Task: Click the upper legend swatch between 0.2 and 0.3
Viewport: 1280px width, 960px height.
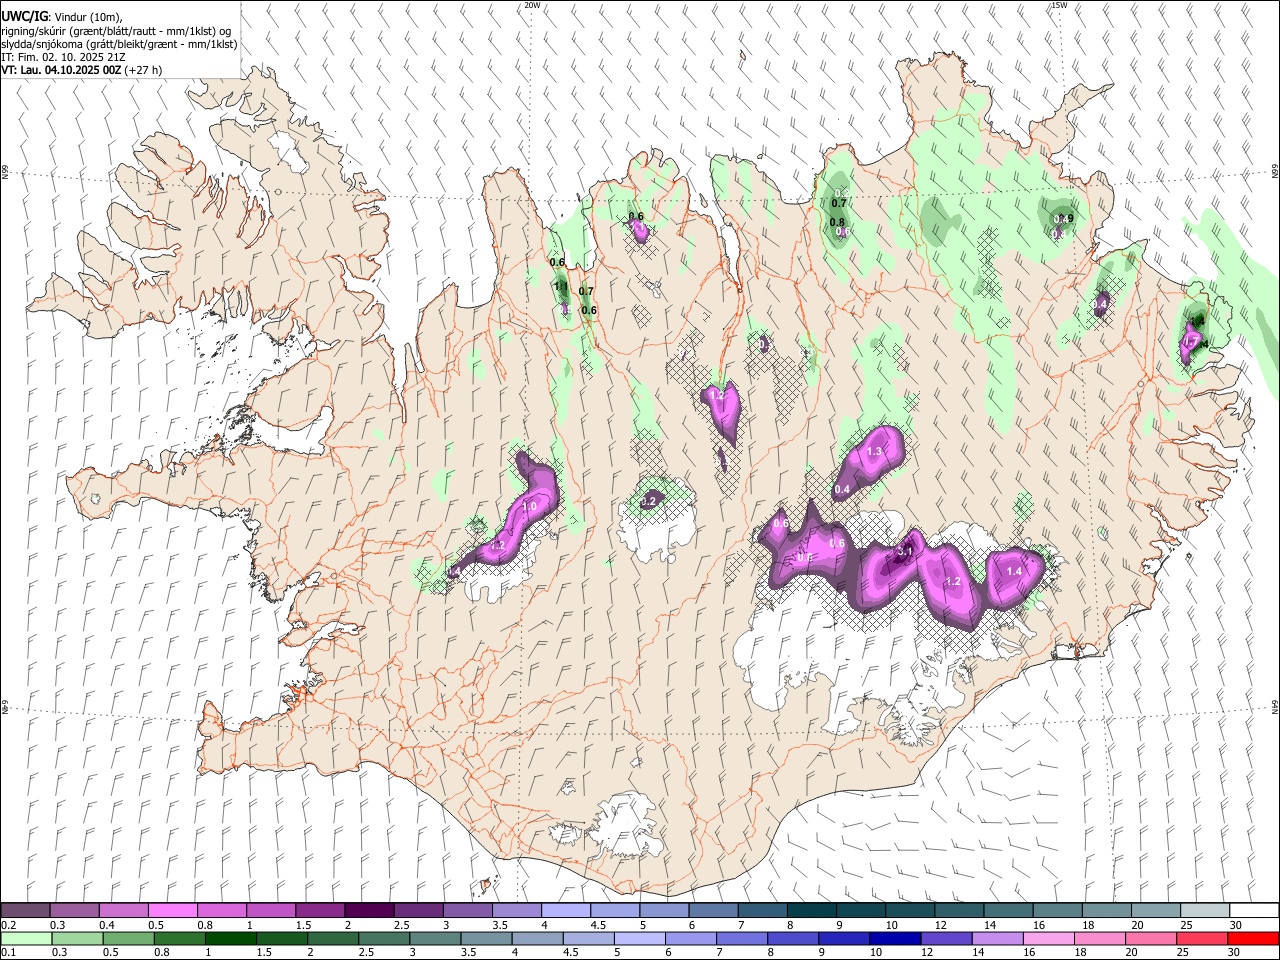Action: (25, 911)
